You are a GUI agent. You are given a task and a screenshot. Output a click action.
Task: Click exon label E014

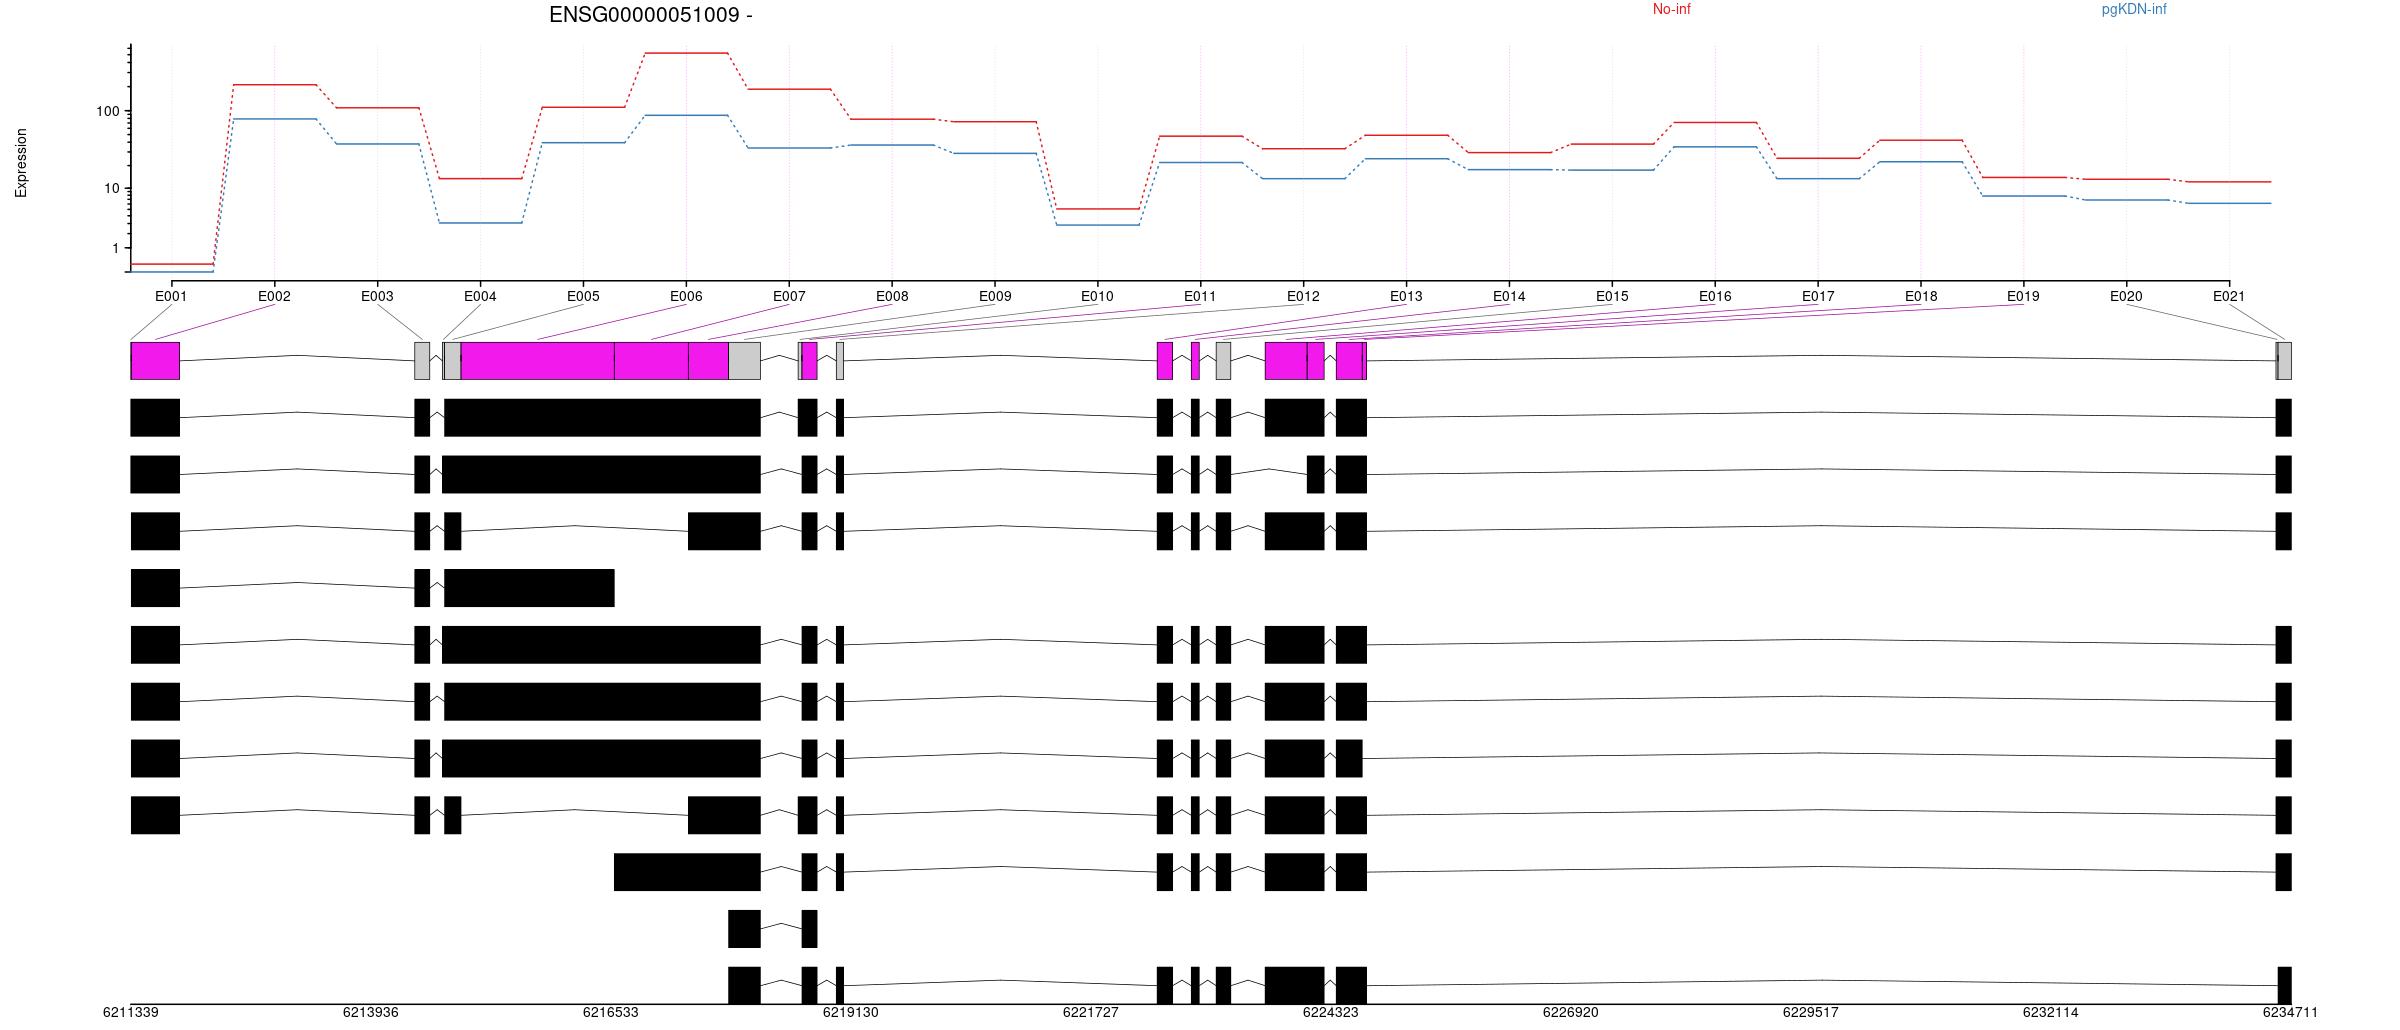click(x=1509, y=296)
